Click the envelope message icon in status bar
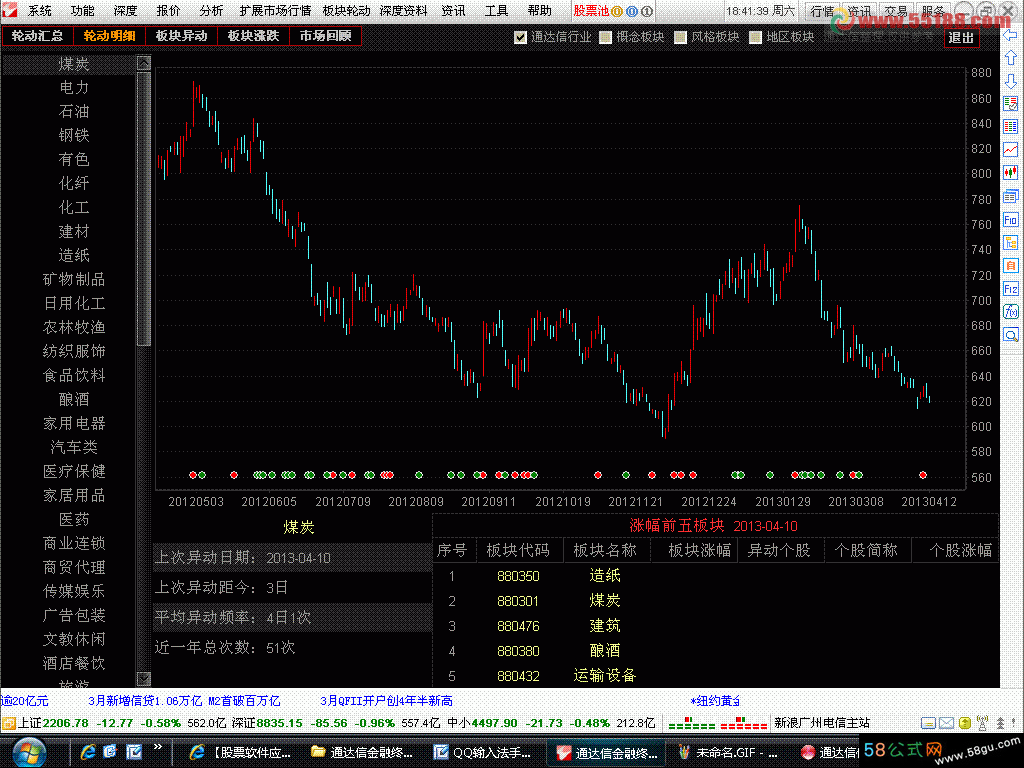1024x768 pixels. pyautogui.click(x=946, y=723)
